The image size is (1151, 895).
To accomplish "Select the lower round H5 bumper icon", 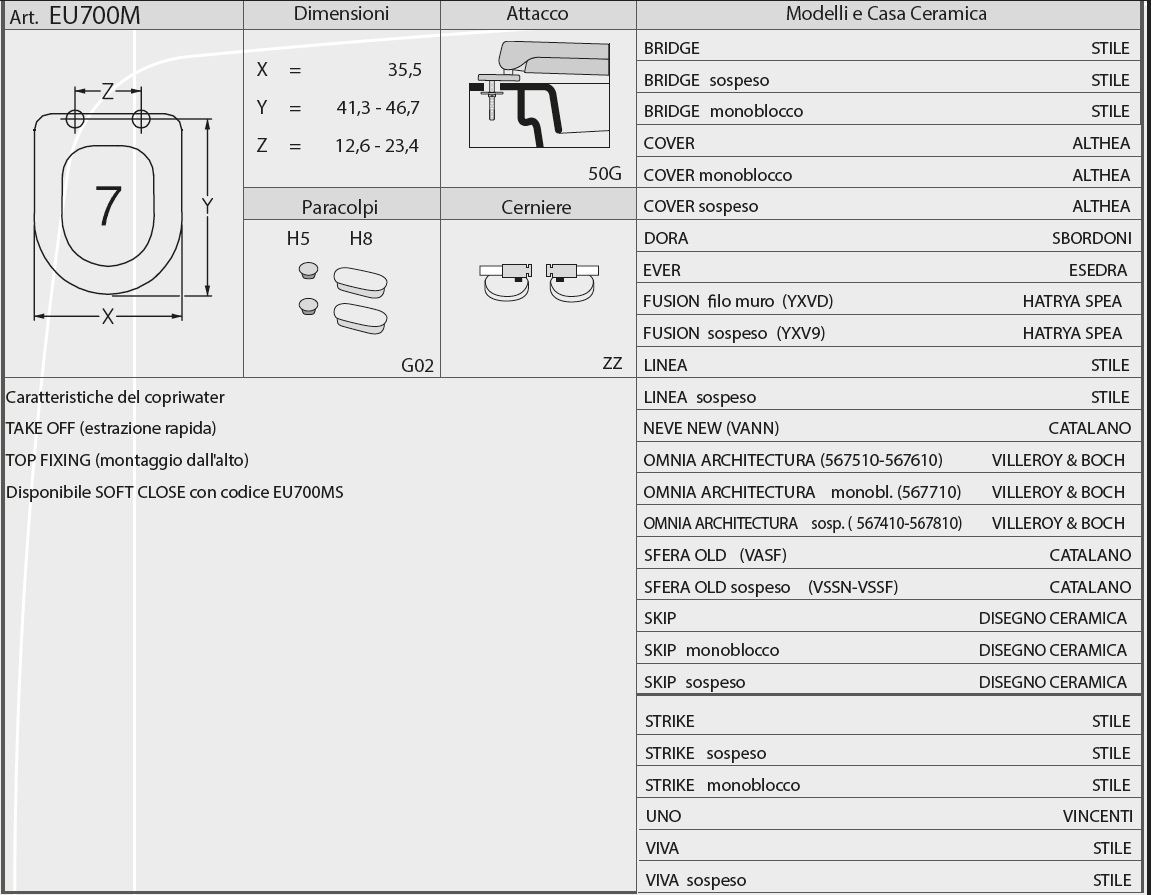I will 308,306.
